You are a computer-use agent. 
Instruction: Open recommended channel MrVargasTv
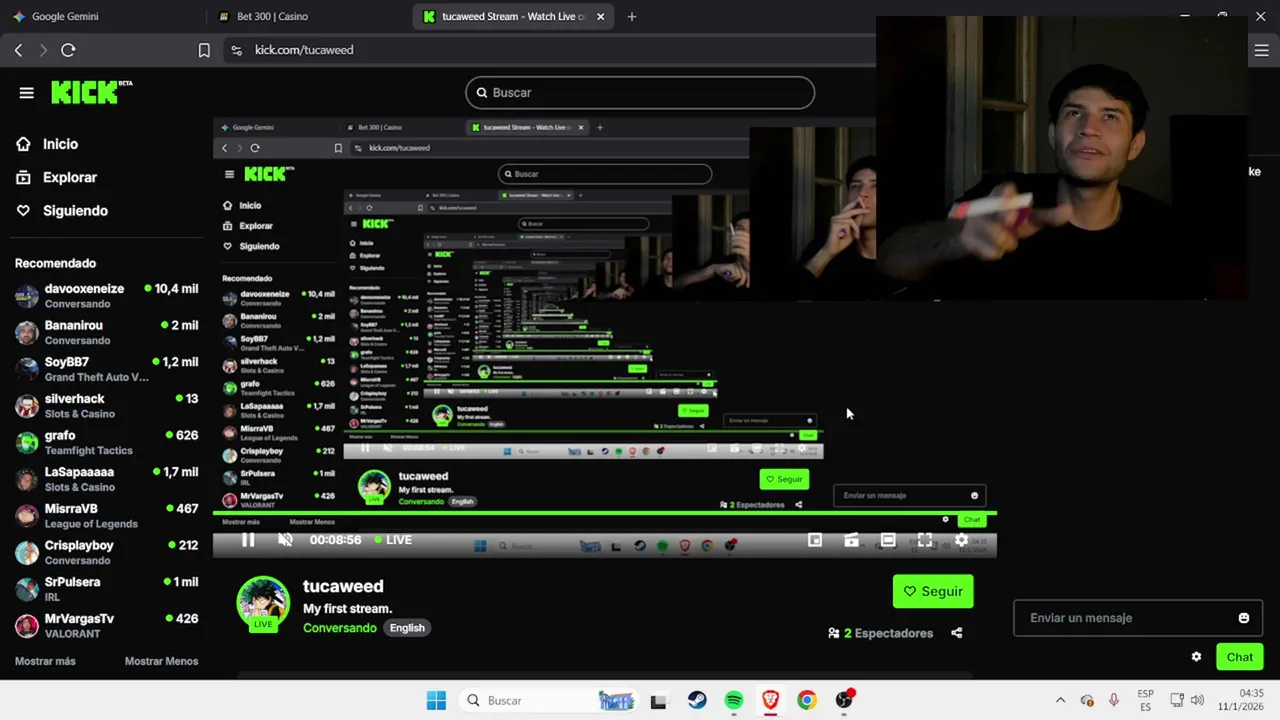(x=106, y=626)
